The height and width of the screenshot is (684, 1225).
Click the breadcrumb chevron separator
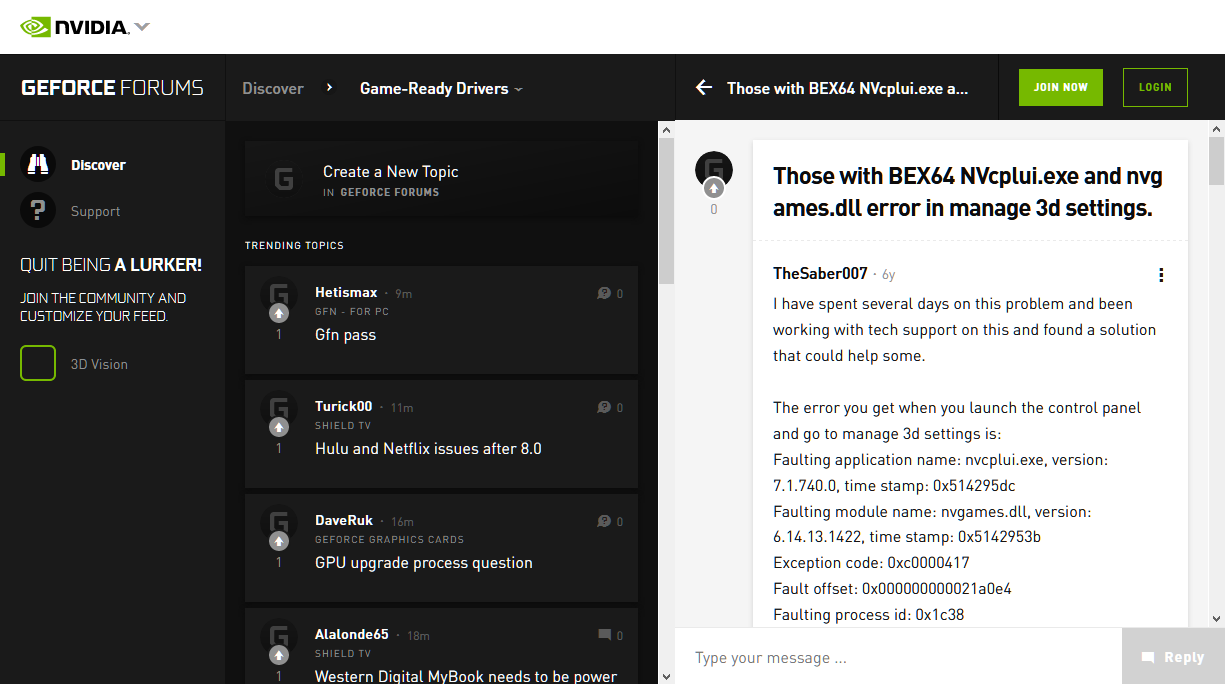(x=330, y=88)
